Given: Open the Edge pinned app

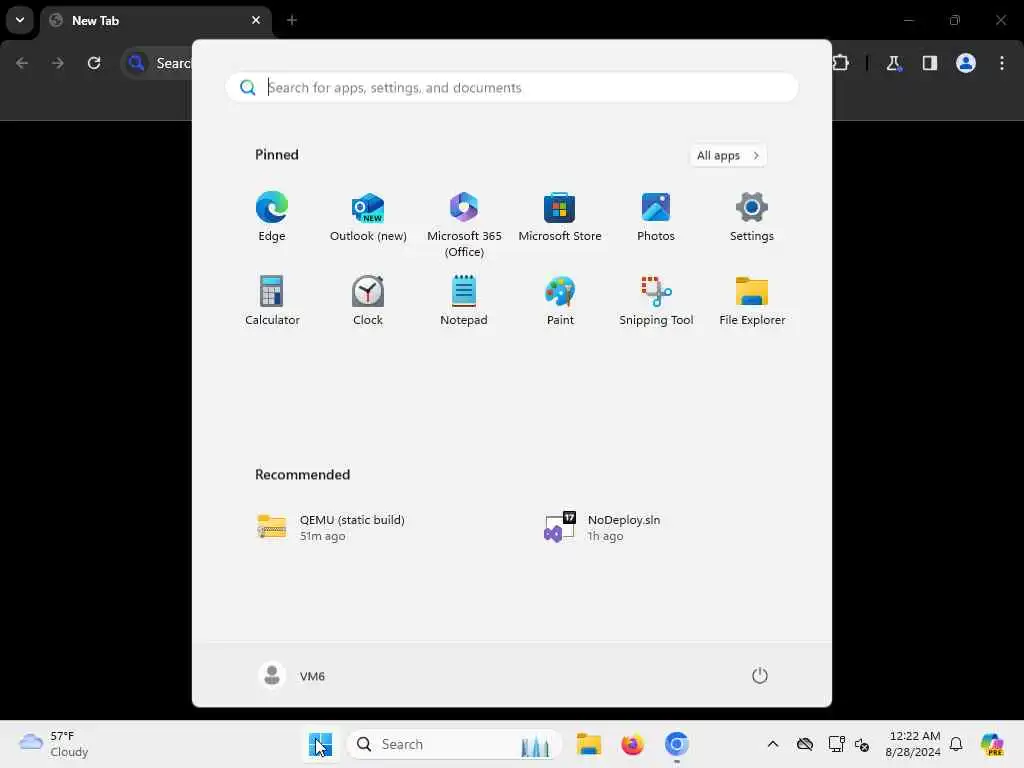Looking at the screenshot, I should coord(272,217).
